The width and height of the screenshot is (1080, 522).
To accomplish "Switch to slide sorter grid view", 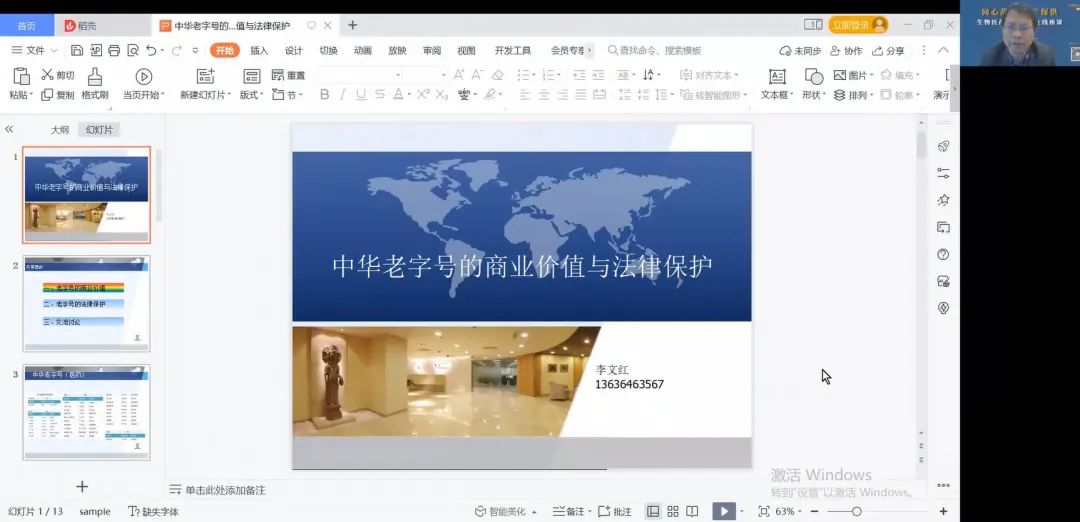I will click(673, 511).
